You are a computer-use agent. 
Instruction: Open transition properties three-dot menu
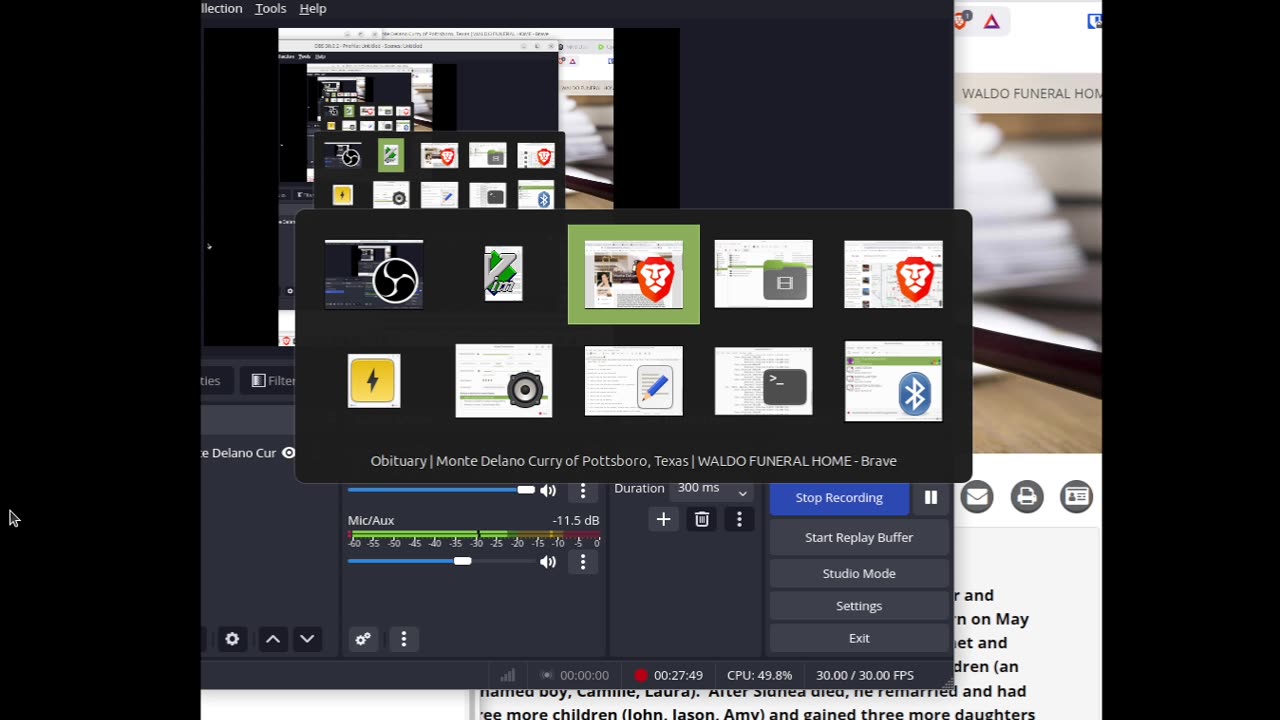point(739,519)
